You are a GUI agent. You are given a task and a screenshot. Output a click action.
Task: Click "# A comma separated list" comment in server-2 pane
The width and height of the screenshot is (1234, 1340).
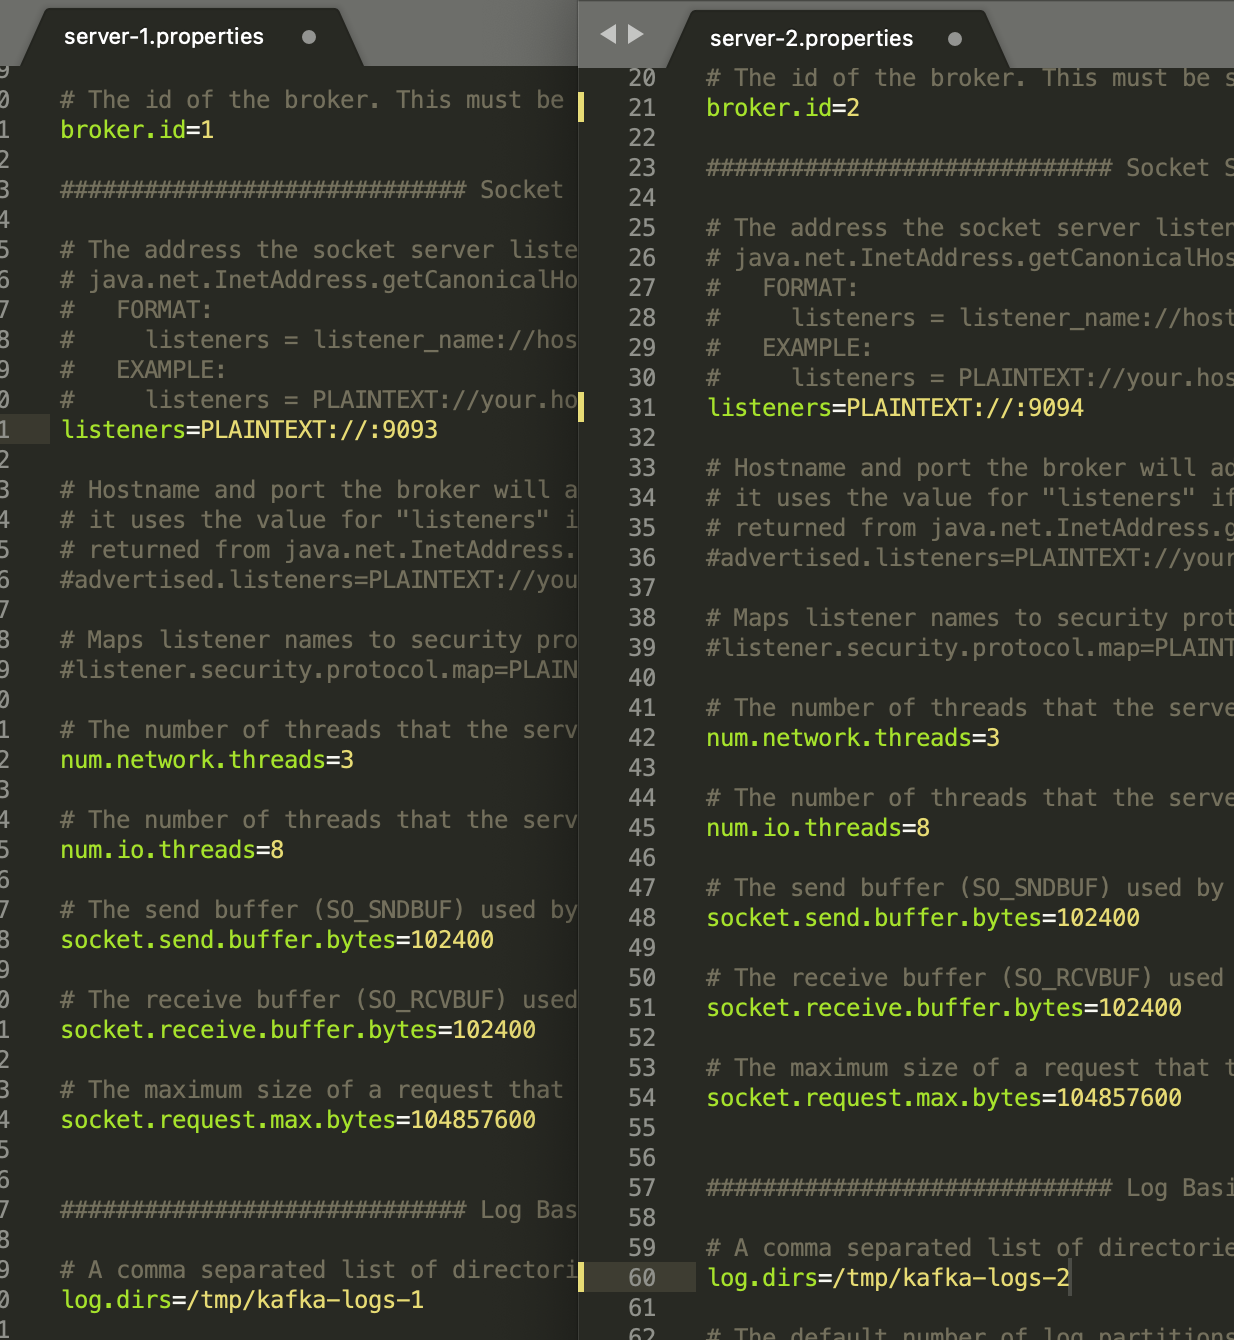(x=970, y=1248)
